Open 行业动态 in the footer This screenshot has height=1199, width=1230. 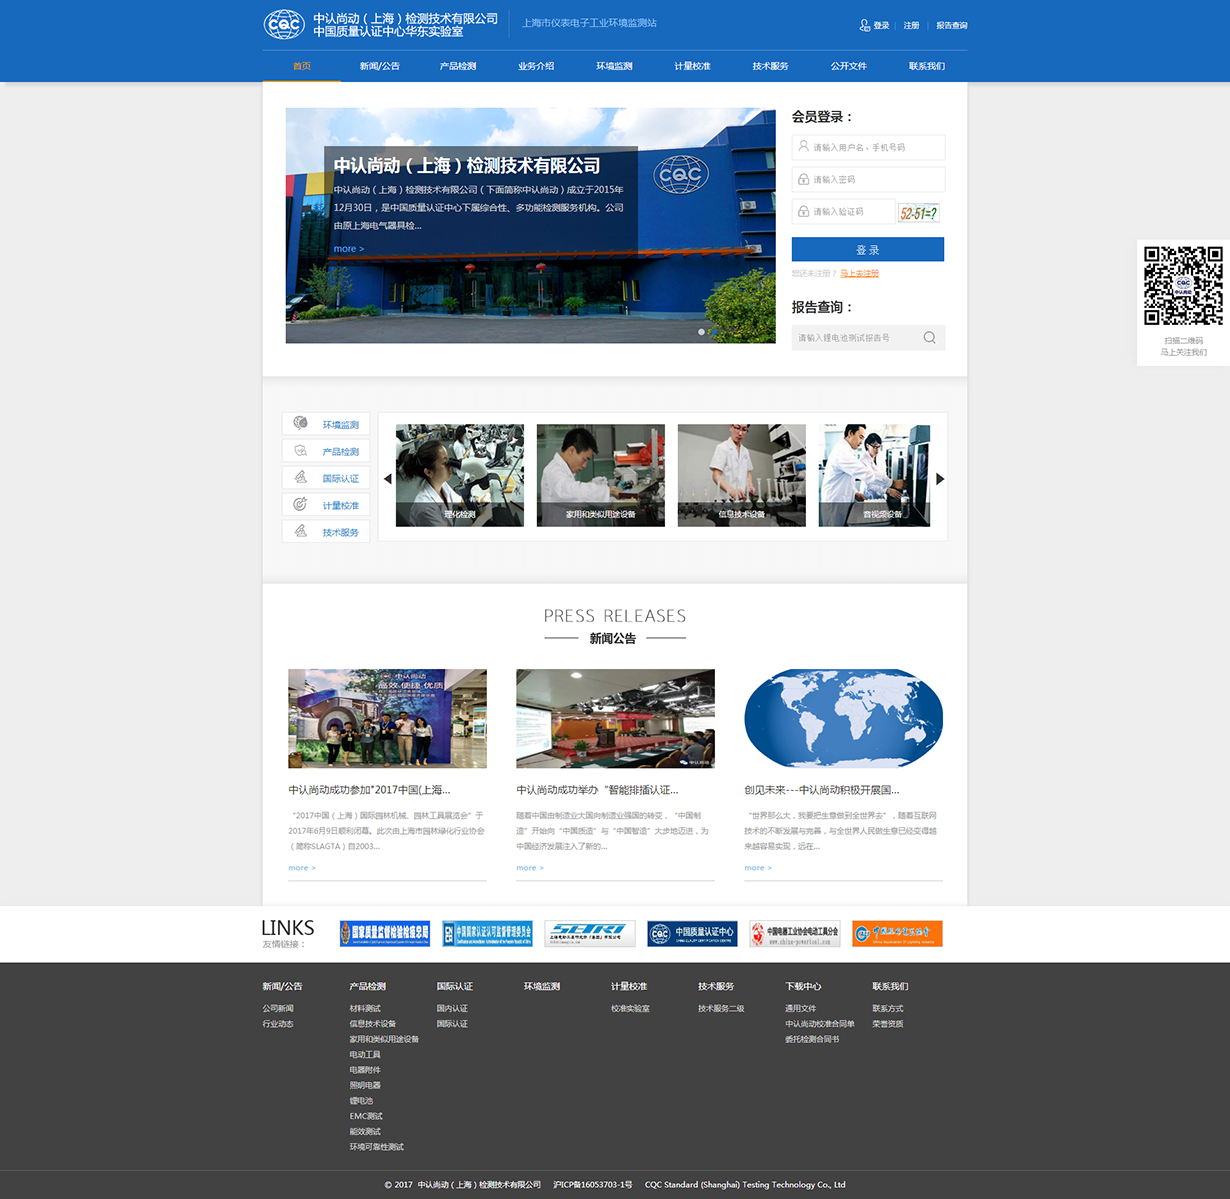pyautogui.click(x=278, y=1024)
